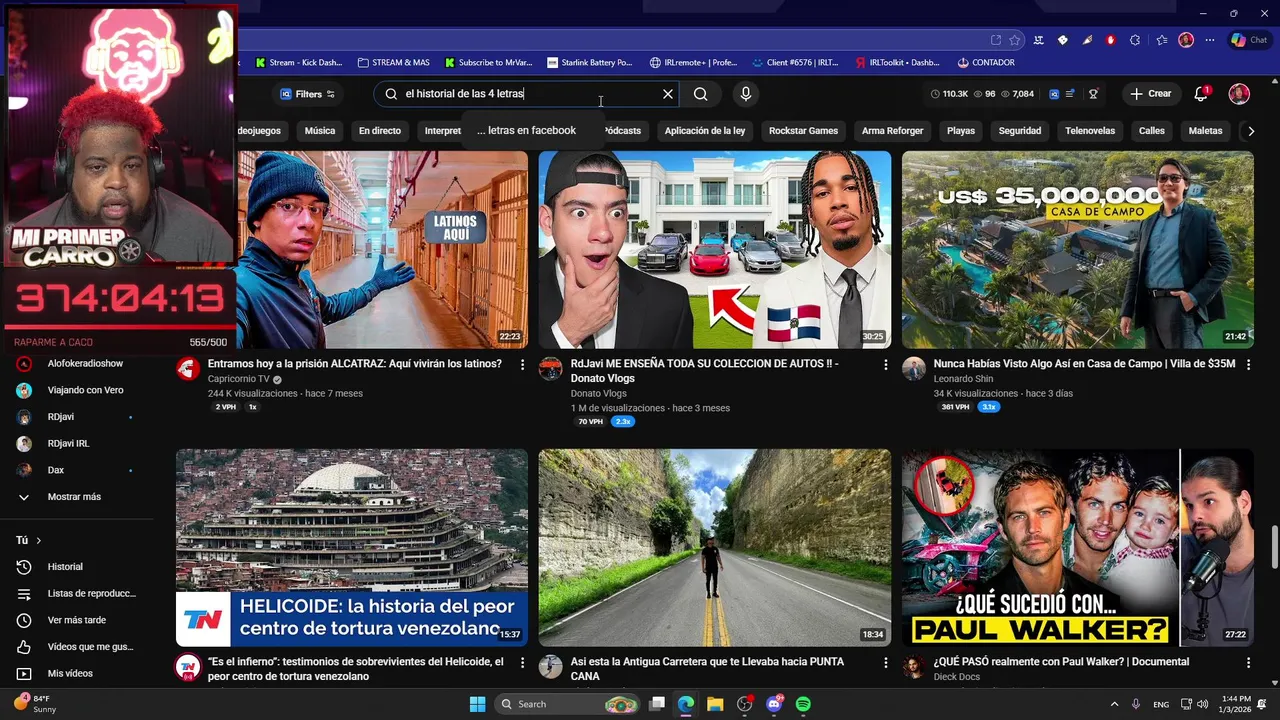Open File Explorer from the taskbar
The image size is (1280, 720).
click(x=715, y=704)
